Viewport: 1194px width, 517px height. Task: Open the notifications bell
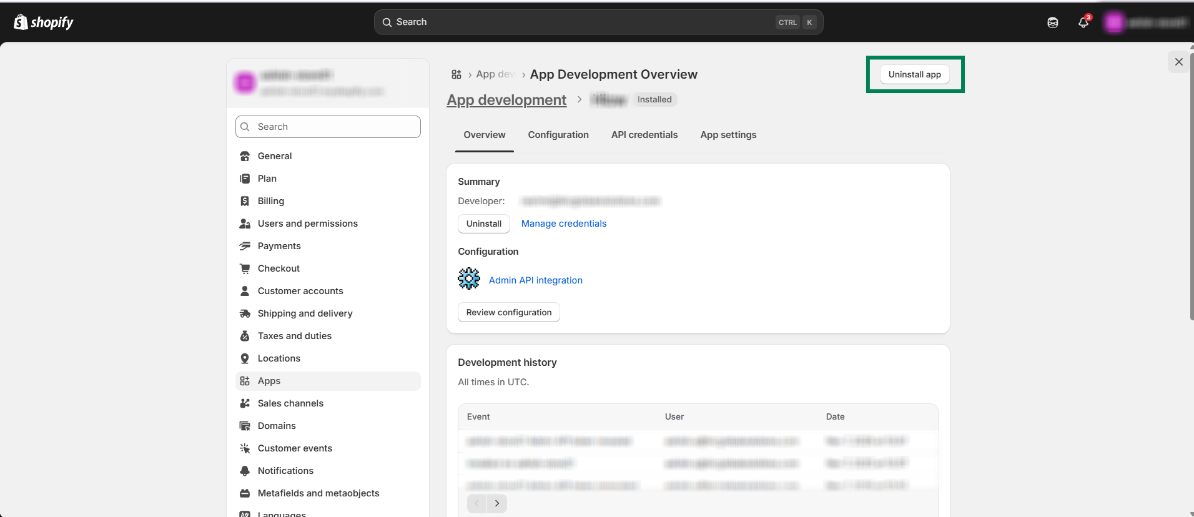pos(1083,22)
